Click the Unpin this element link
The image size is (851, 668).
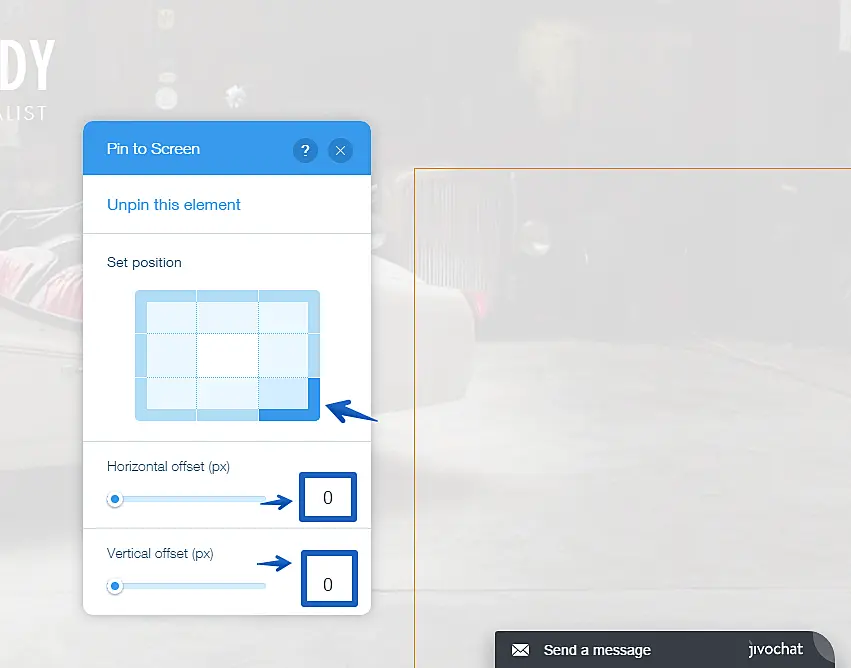click(x=174, y=205)
